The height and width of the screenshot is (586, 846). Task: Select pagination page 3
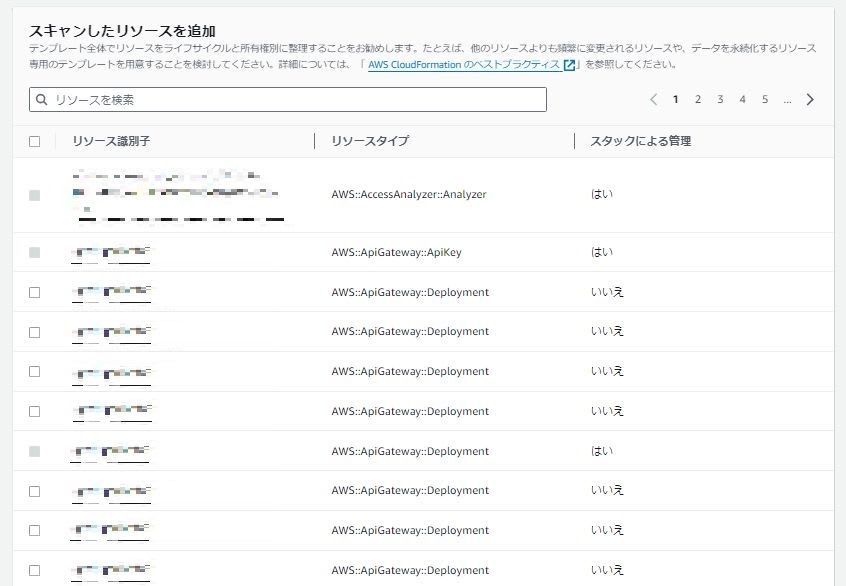[720, 99]
